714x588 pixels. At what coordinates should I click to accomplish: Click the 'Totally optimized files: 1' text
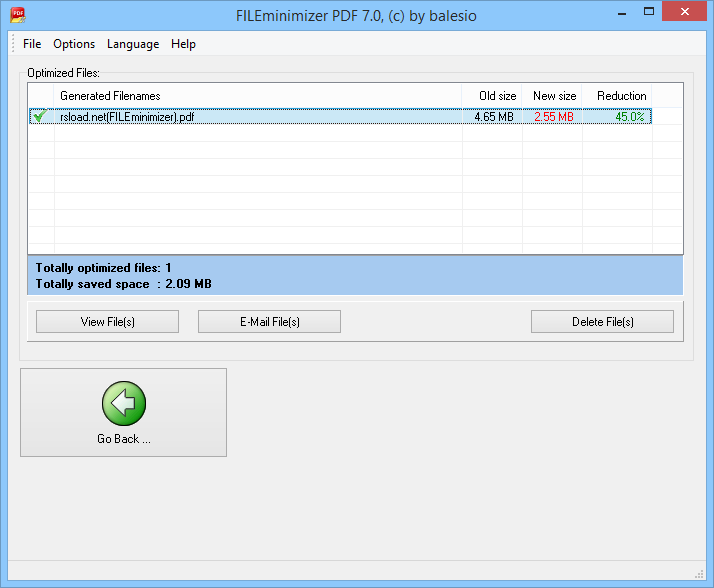coord(103,267)
